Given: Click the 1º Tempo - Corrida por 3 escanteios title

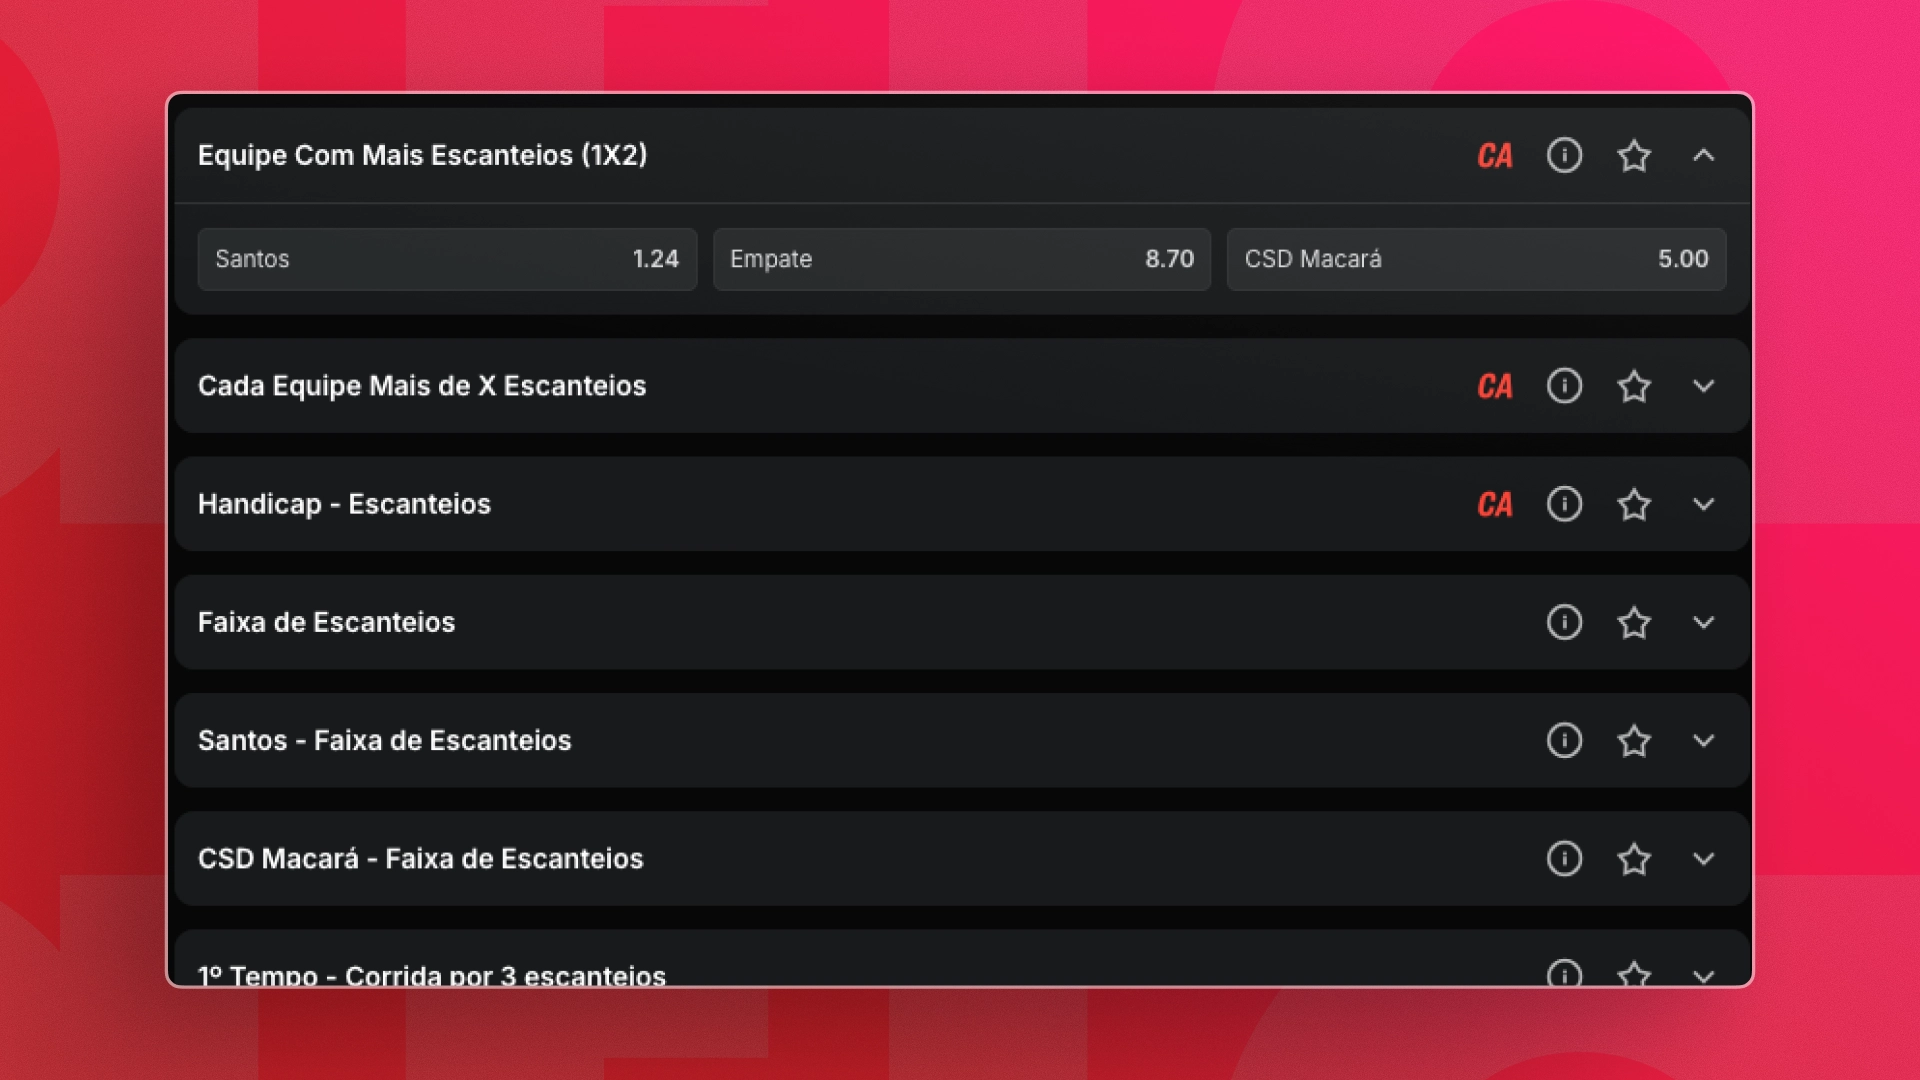Looking at the screenshot, I should point(432,975).
